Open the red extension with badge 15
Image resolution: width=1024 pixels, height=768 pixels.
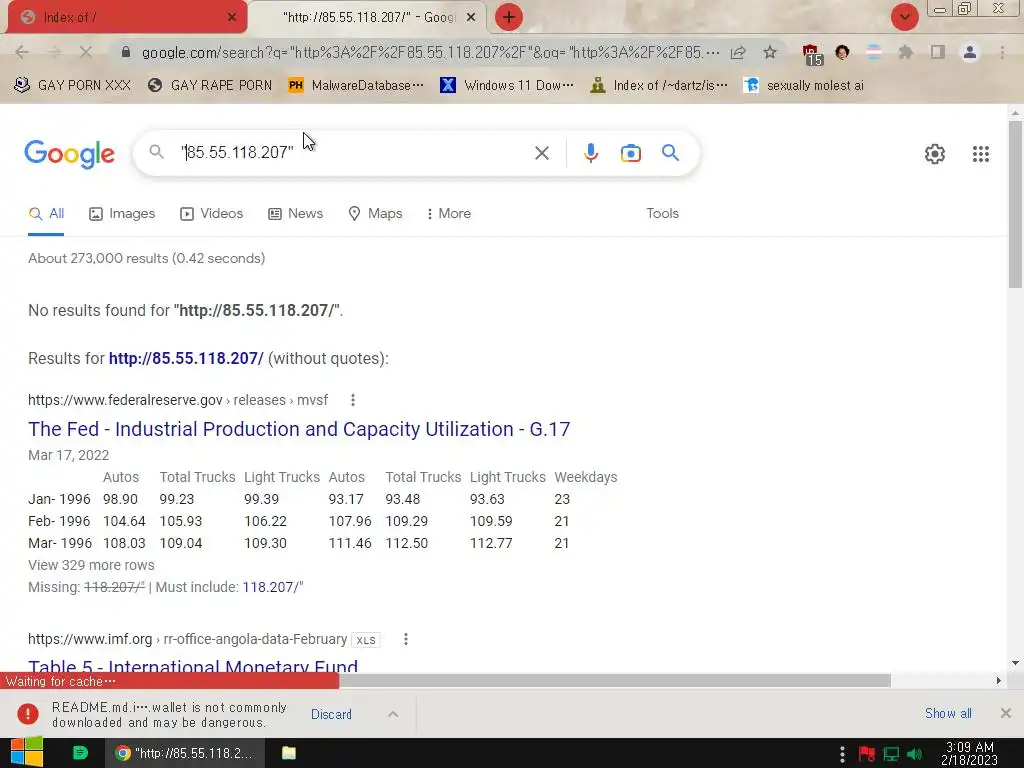click(x=812, y=54)
